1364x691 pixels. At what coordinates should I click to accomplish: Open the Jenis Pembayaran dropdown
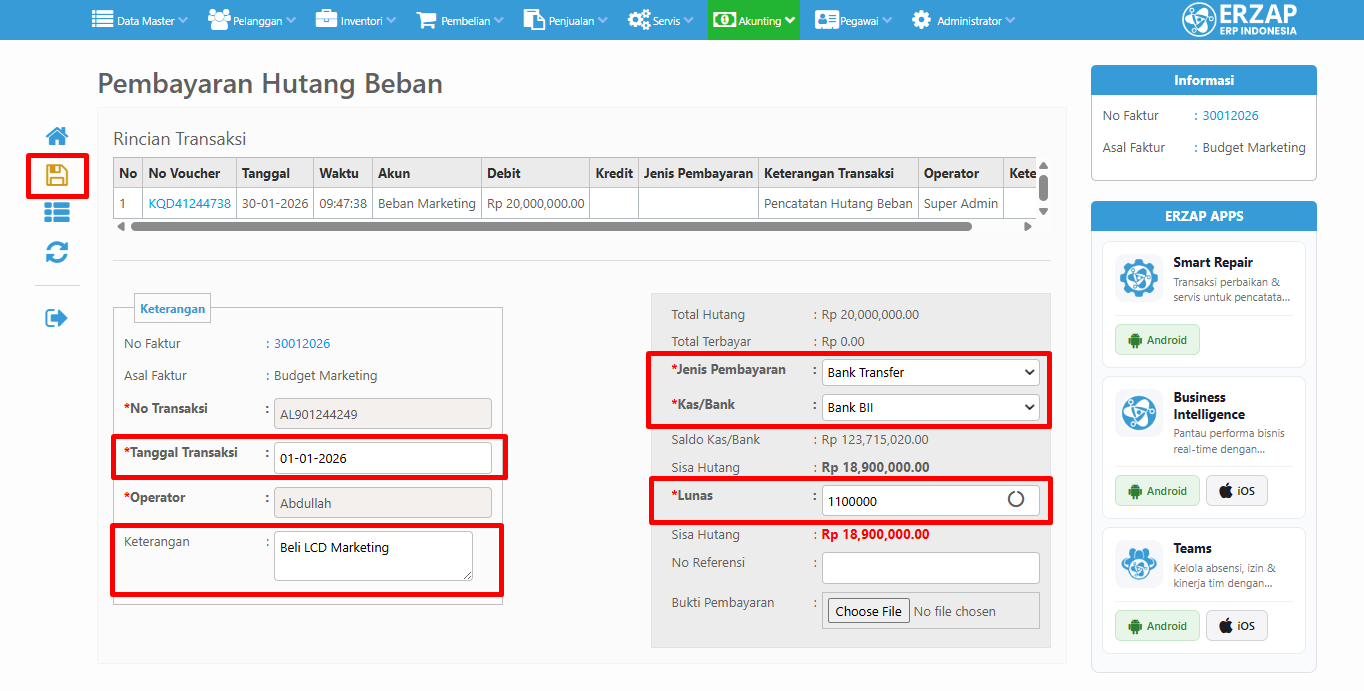click(930, 372)
